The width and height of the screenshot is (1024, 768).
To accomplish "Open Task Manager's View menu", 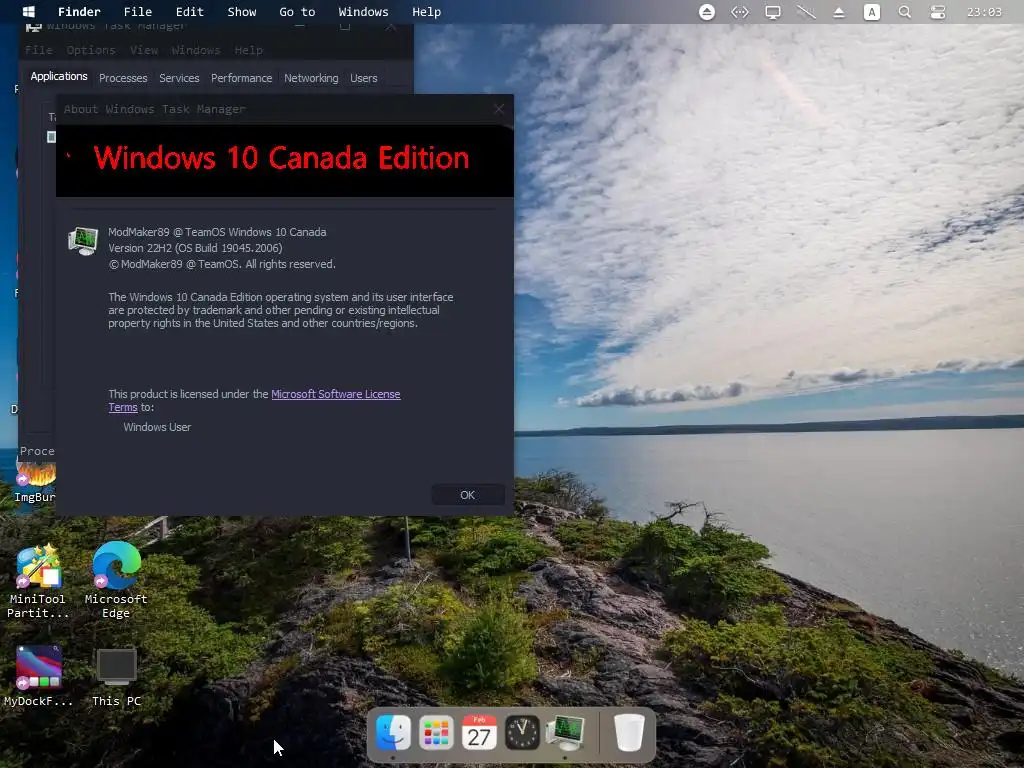I will [x=144, y=50].
